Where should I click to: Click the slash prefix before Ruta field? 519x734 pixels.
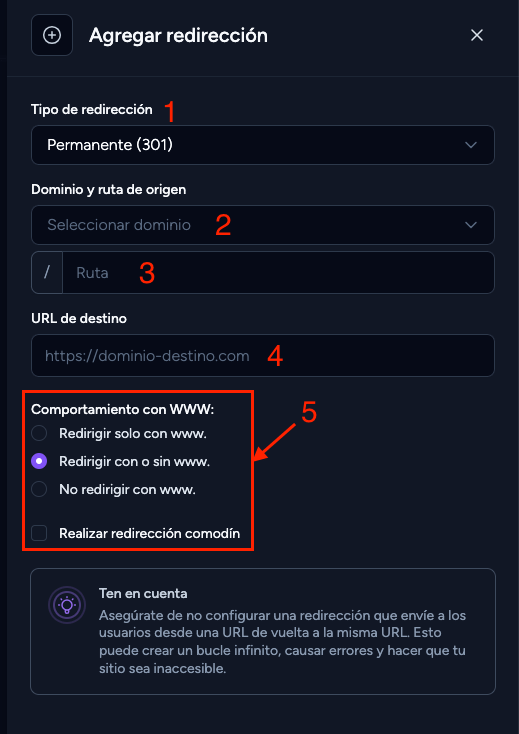coord(47,272)
